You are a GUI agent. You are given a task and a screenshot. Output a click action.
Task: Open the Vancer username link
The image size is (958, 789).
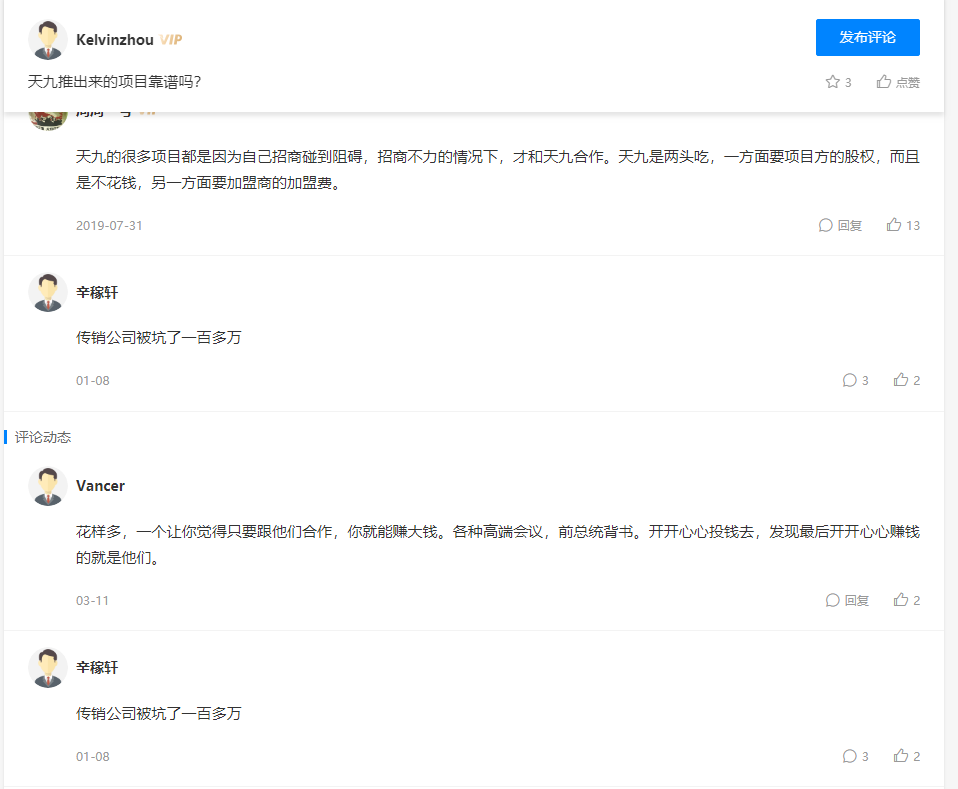[100, 486]
